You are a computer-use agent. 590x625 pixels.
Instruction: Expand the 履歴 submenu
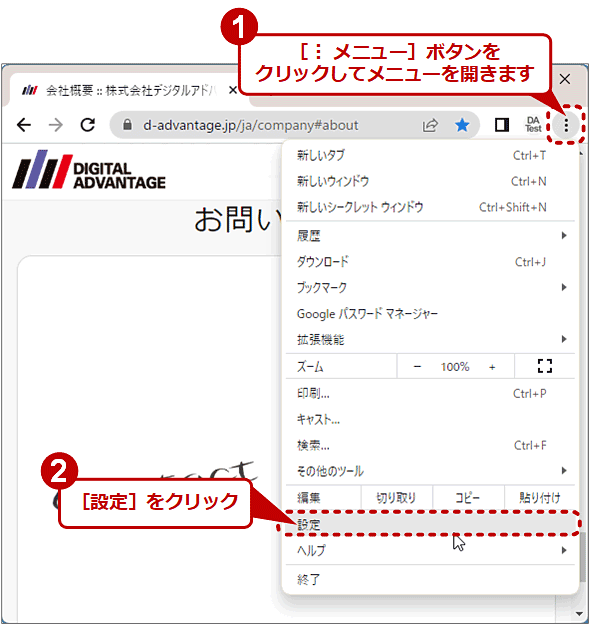point(430,236)
